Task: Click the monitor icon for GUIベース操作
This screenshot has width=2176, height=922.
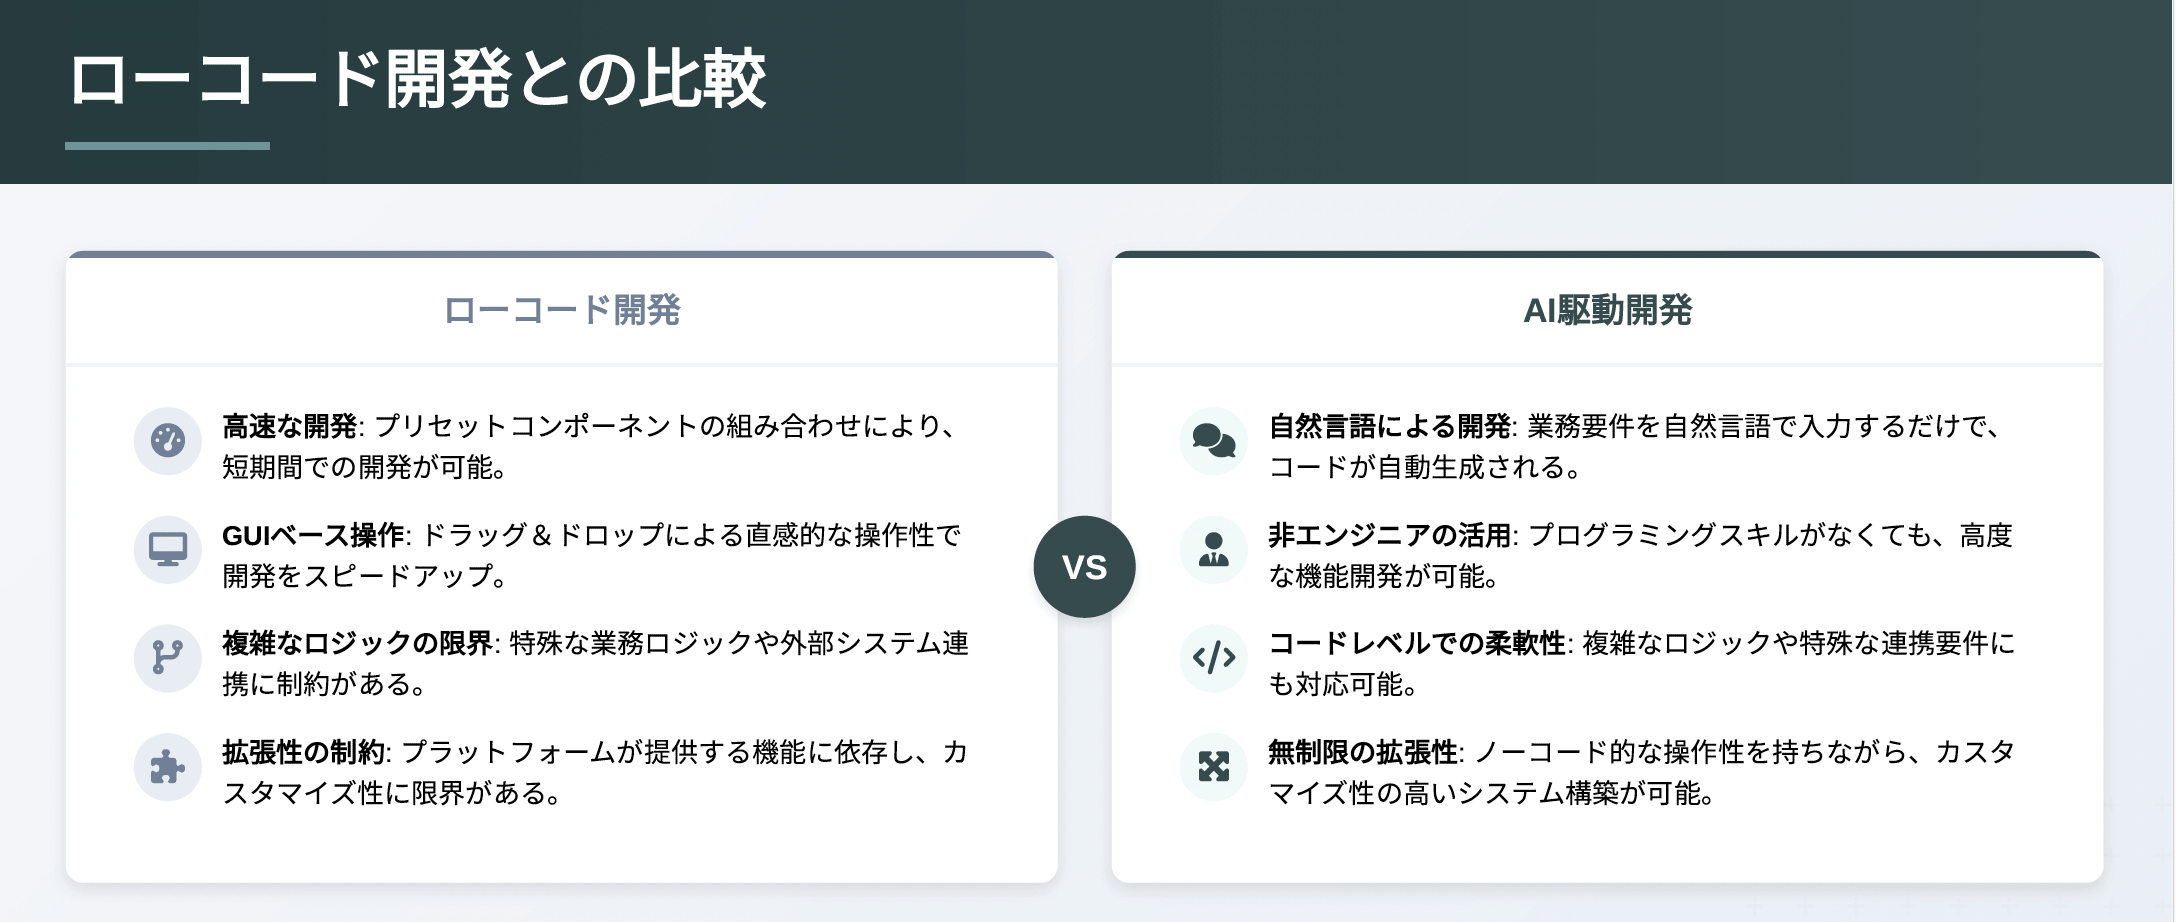Action: coord(168,549)
